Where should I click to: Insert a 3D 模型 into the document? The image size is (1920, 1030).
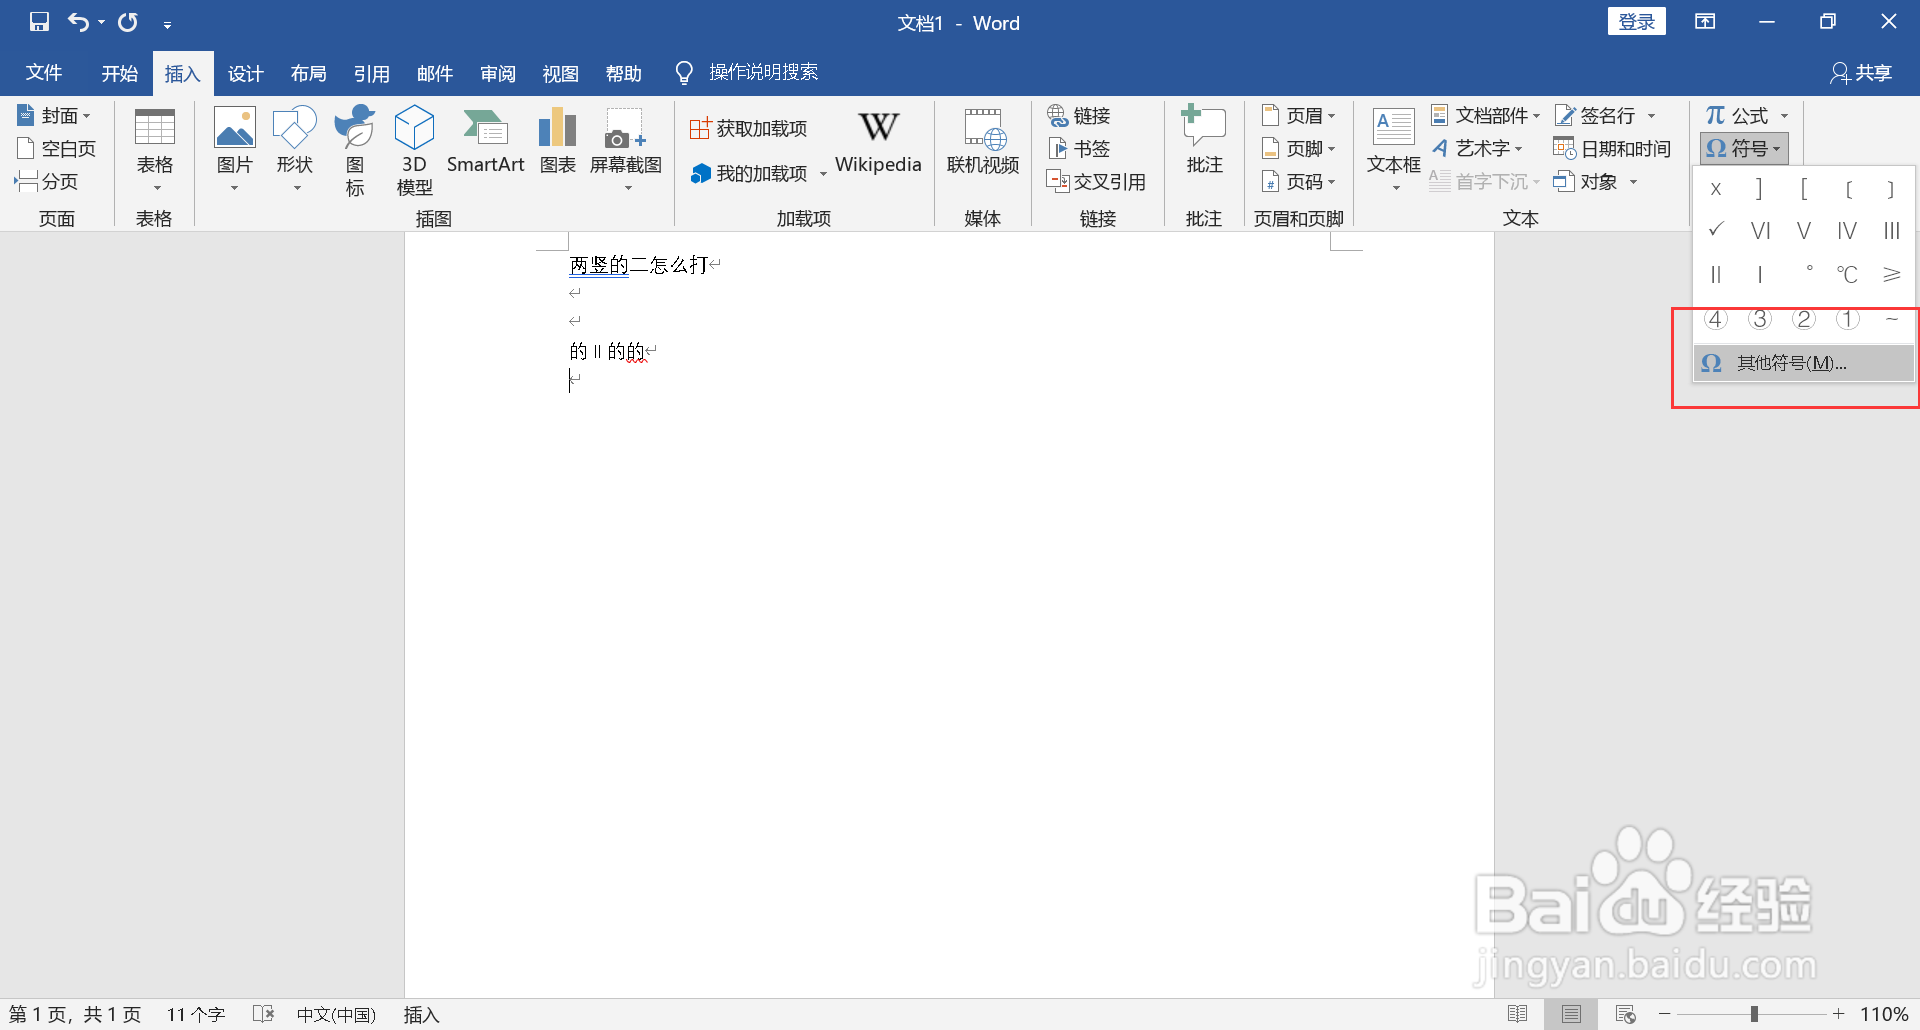pos(413,150)
